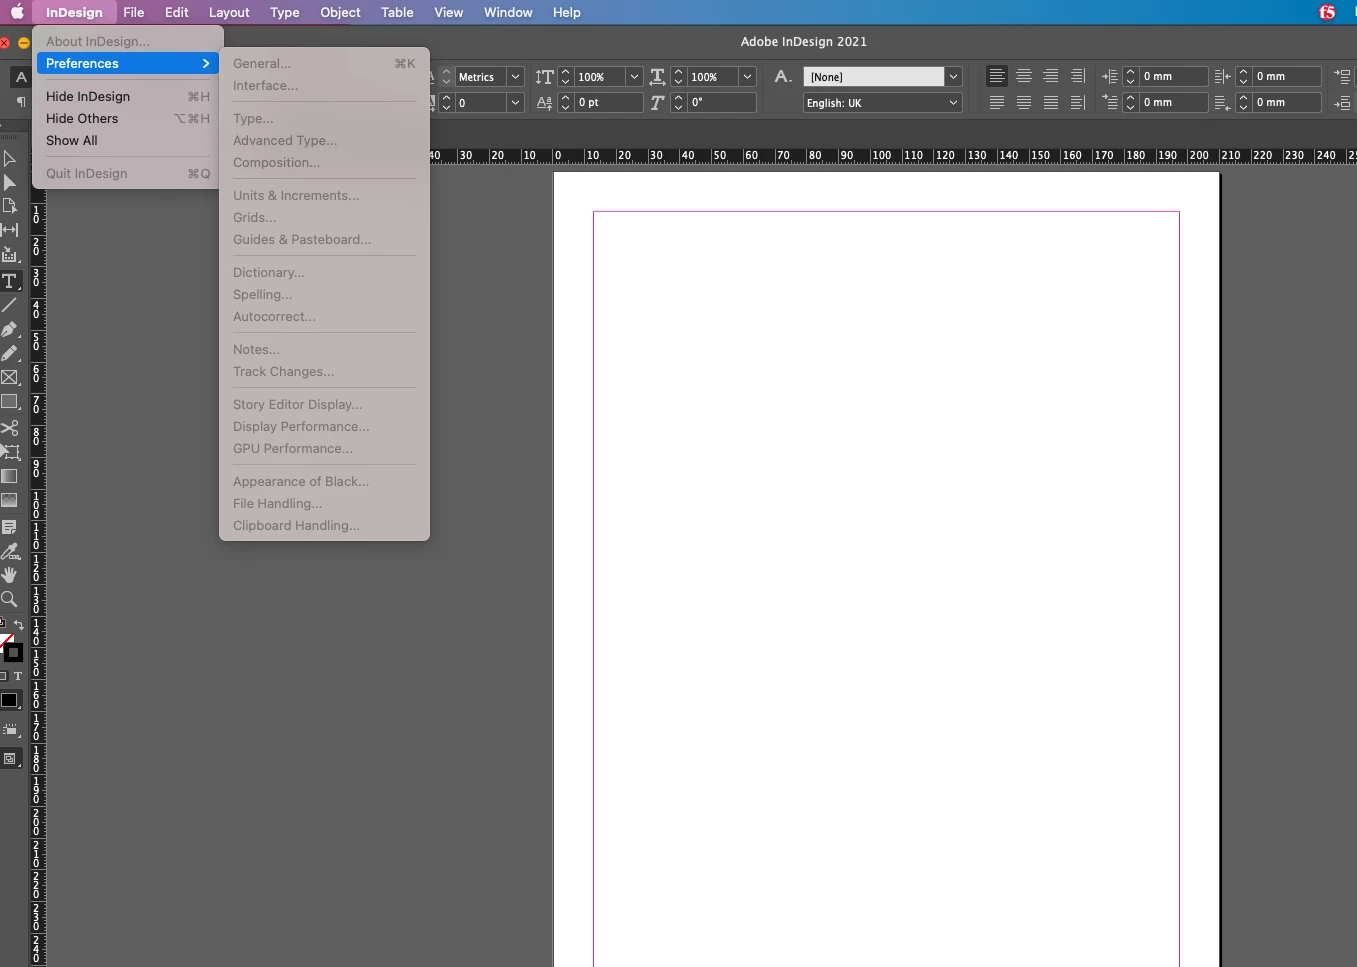Step the Baseline Shift 0 pt value
1357x967 pixels.
coord(566,103)
